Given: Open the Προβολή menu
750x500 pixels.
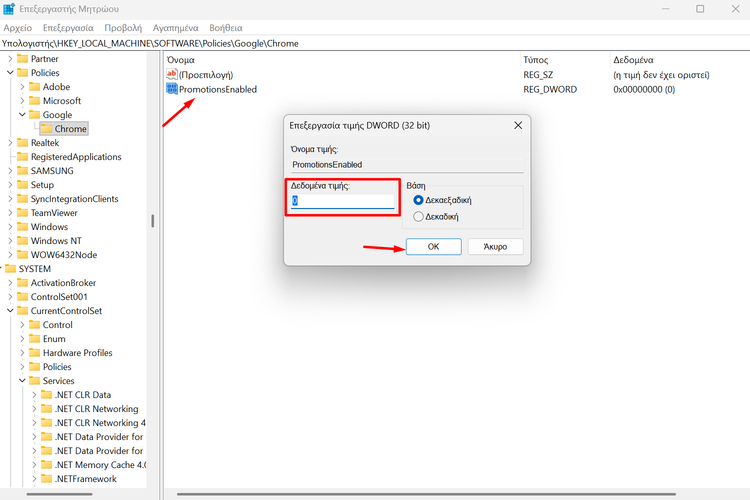Looking at the screenshot, I should 123,28.
